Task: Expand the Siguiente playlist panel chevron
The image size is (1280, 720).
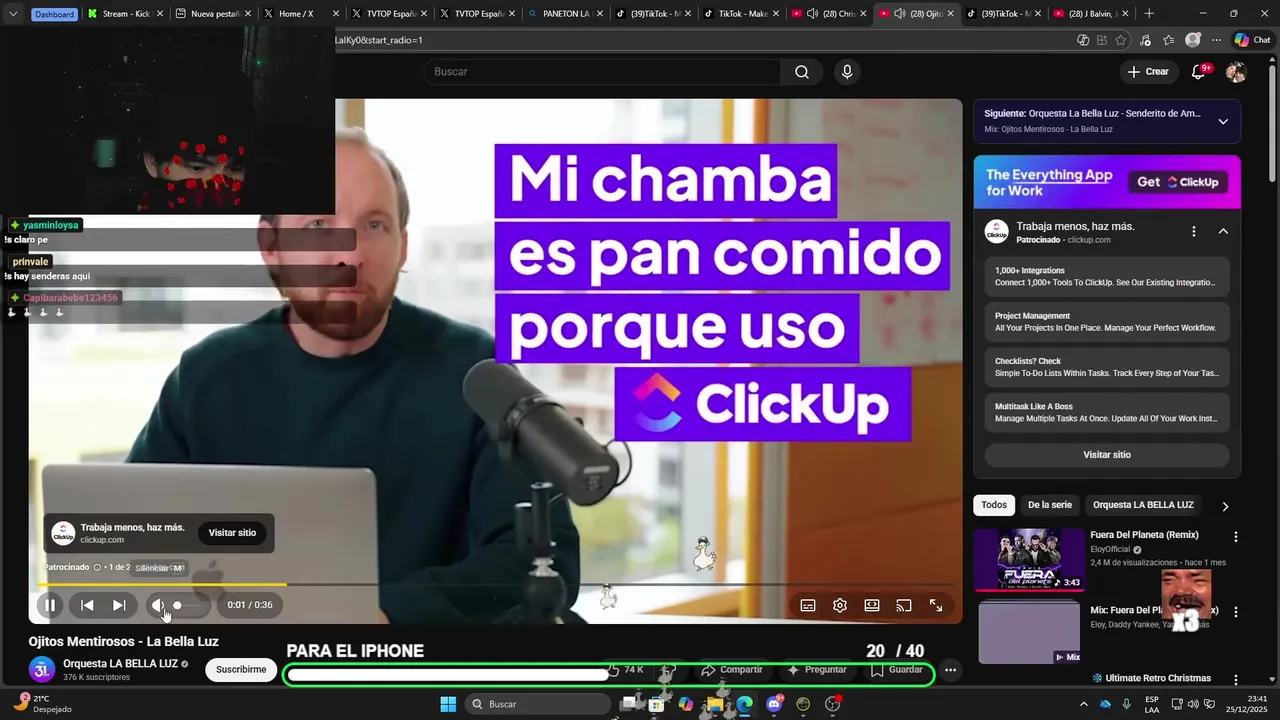Action: 1223,121
